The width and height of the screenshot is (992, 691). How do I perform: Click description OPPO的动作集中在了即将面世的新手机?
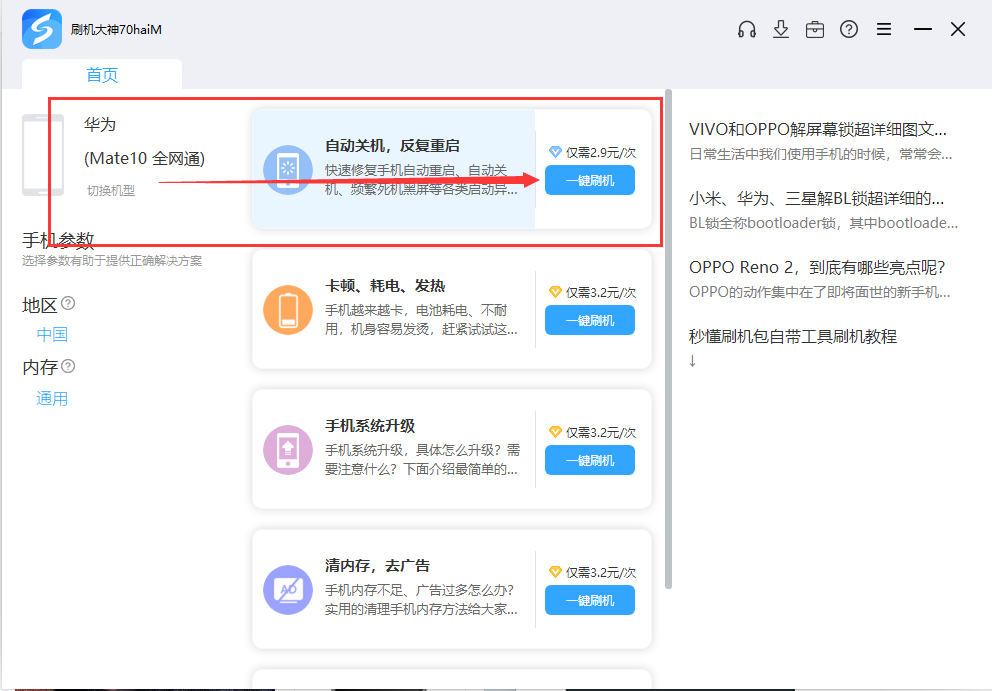click(820, 292)
